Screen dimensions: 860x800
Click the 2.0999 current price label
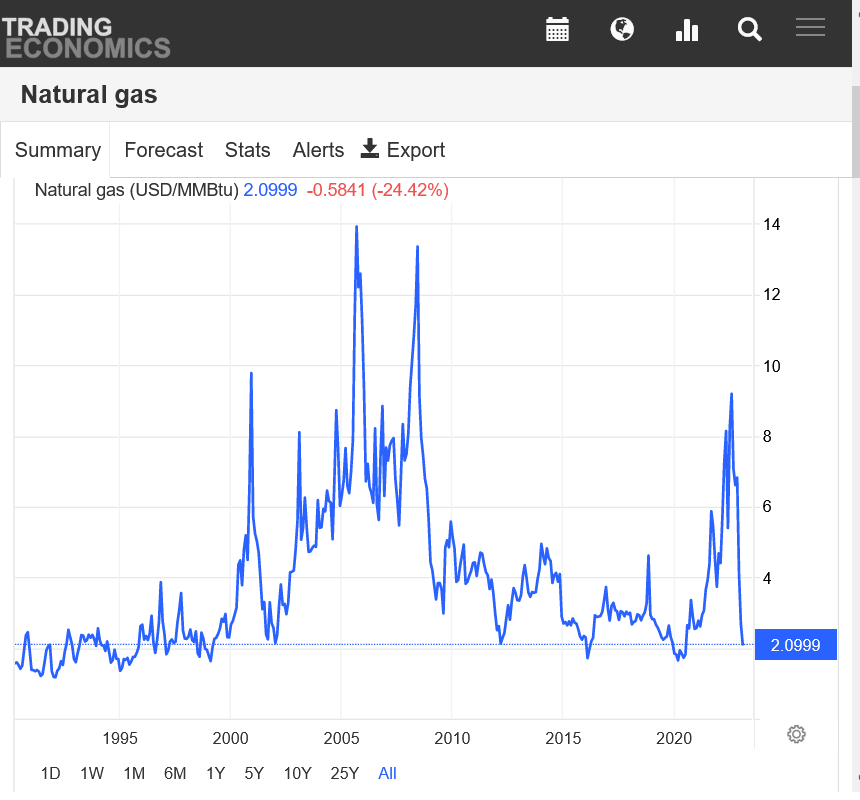[x=796, y=645]
